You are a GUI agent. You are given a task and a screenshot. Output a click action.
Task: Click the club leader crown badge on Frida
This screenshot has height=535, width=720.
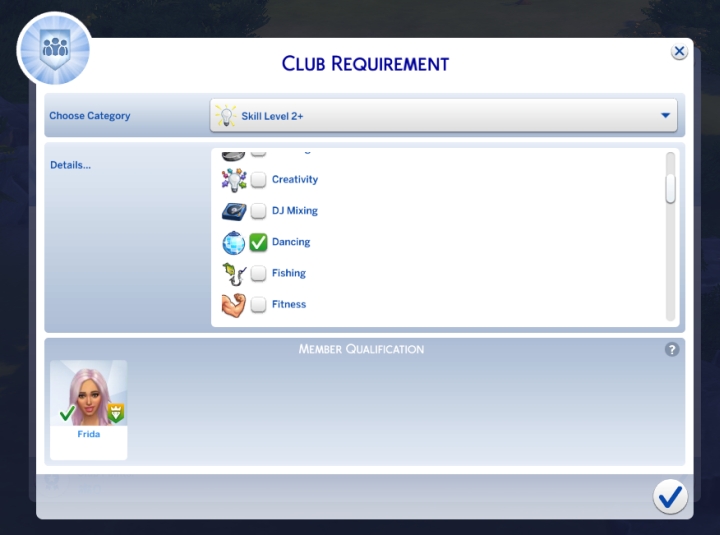point(116,413)
